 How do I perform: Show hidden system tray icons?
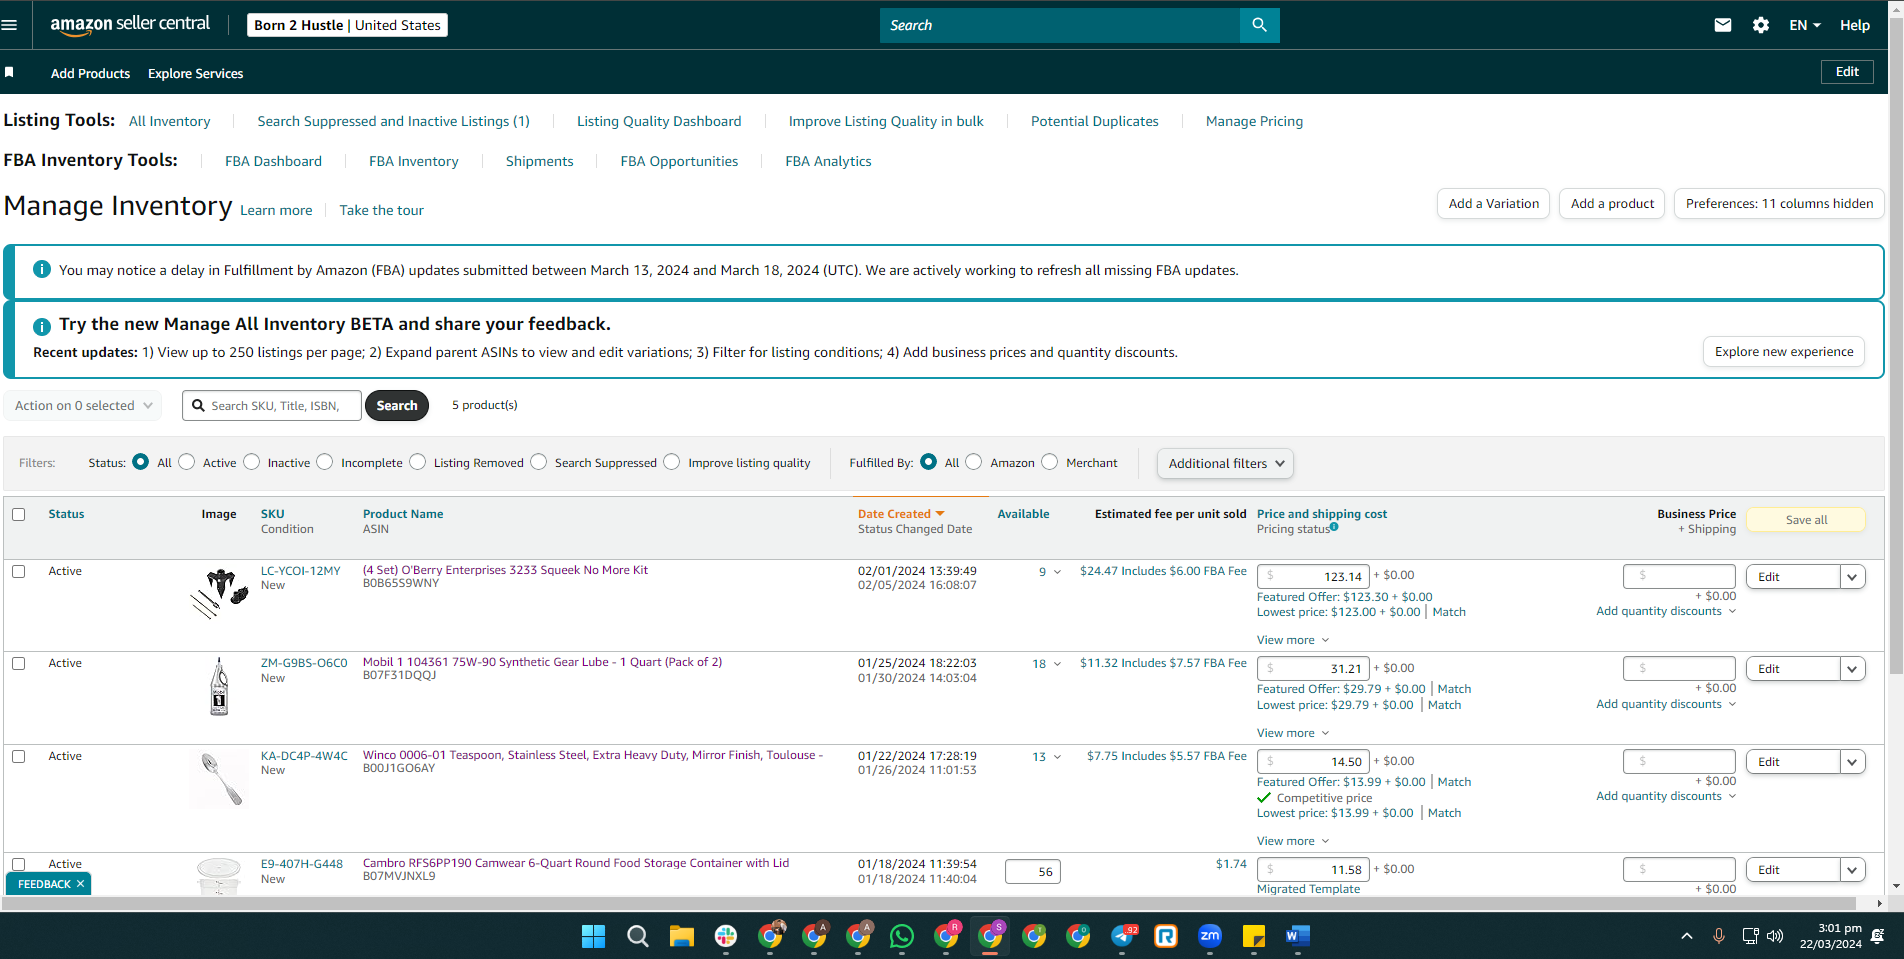click(1687, 936)
